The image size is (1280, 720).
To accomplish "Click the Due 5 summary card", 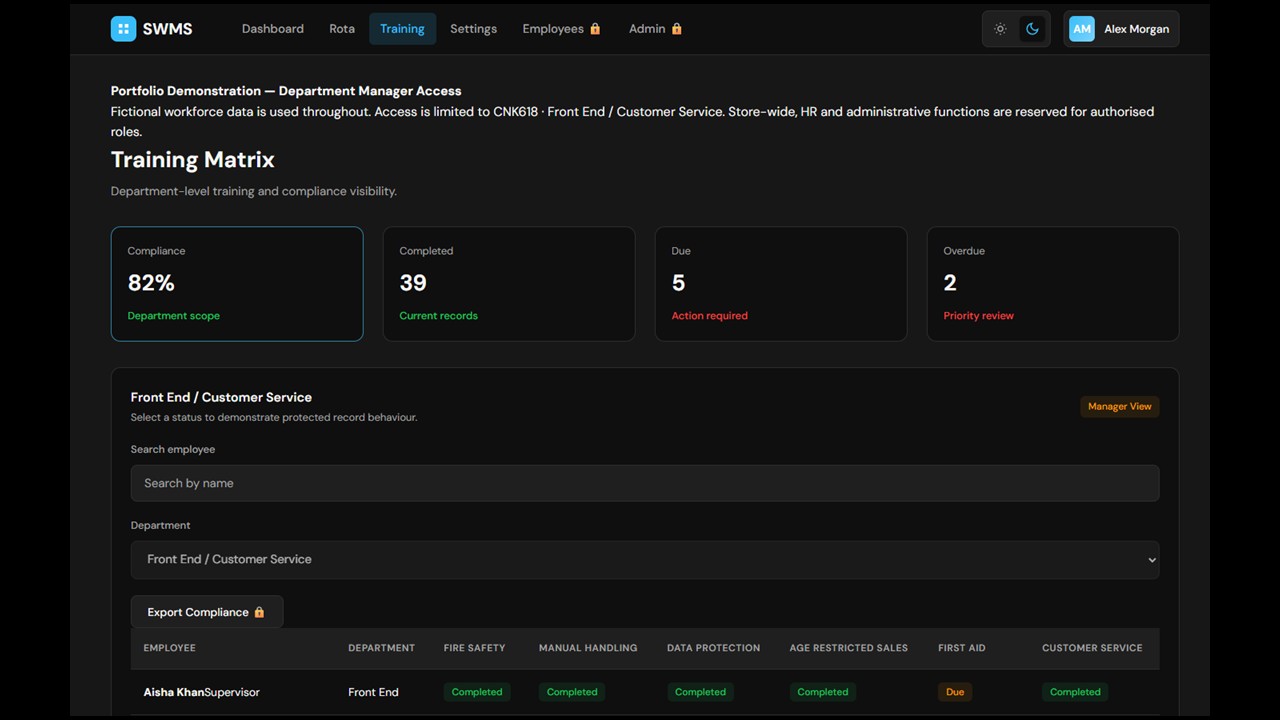I will tap(781, 284).
